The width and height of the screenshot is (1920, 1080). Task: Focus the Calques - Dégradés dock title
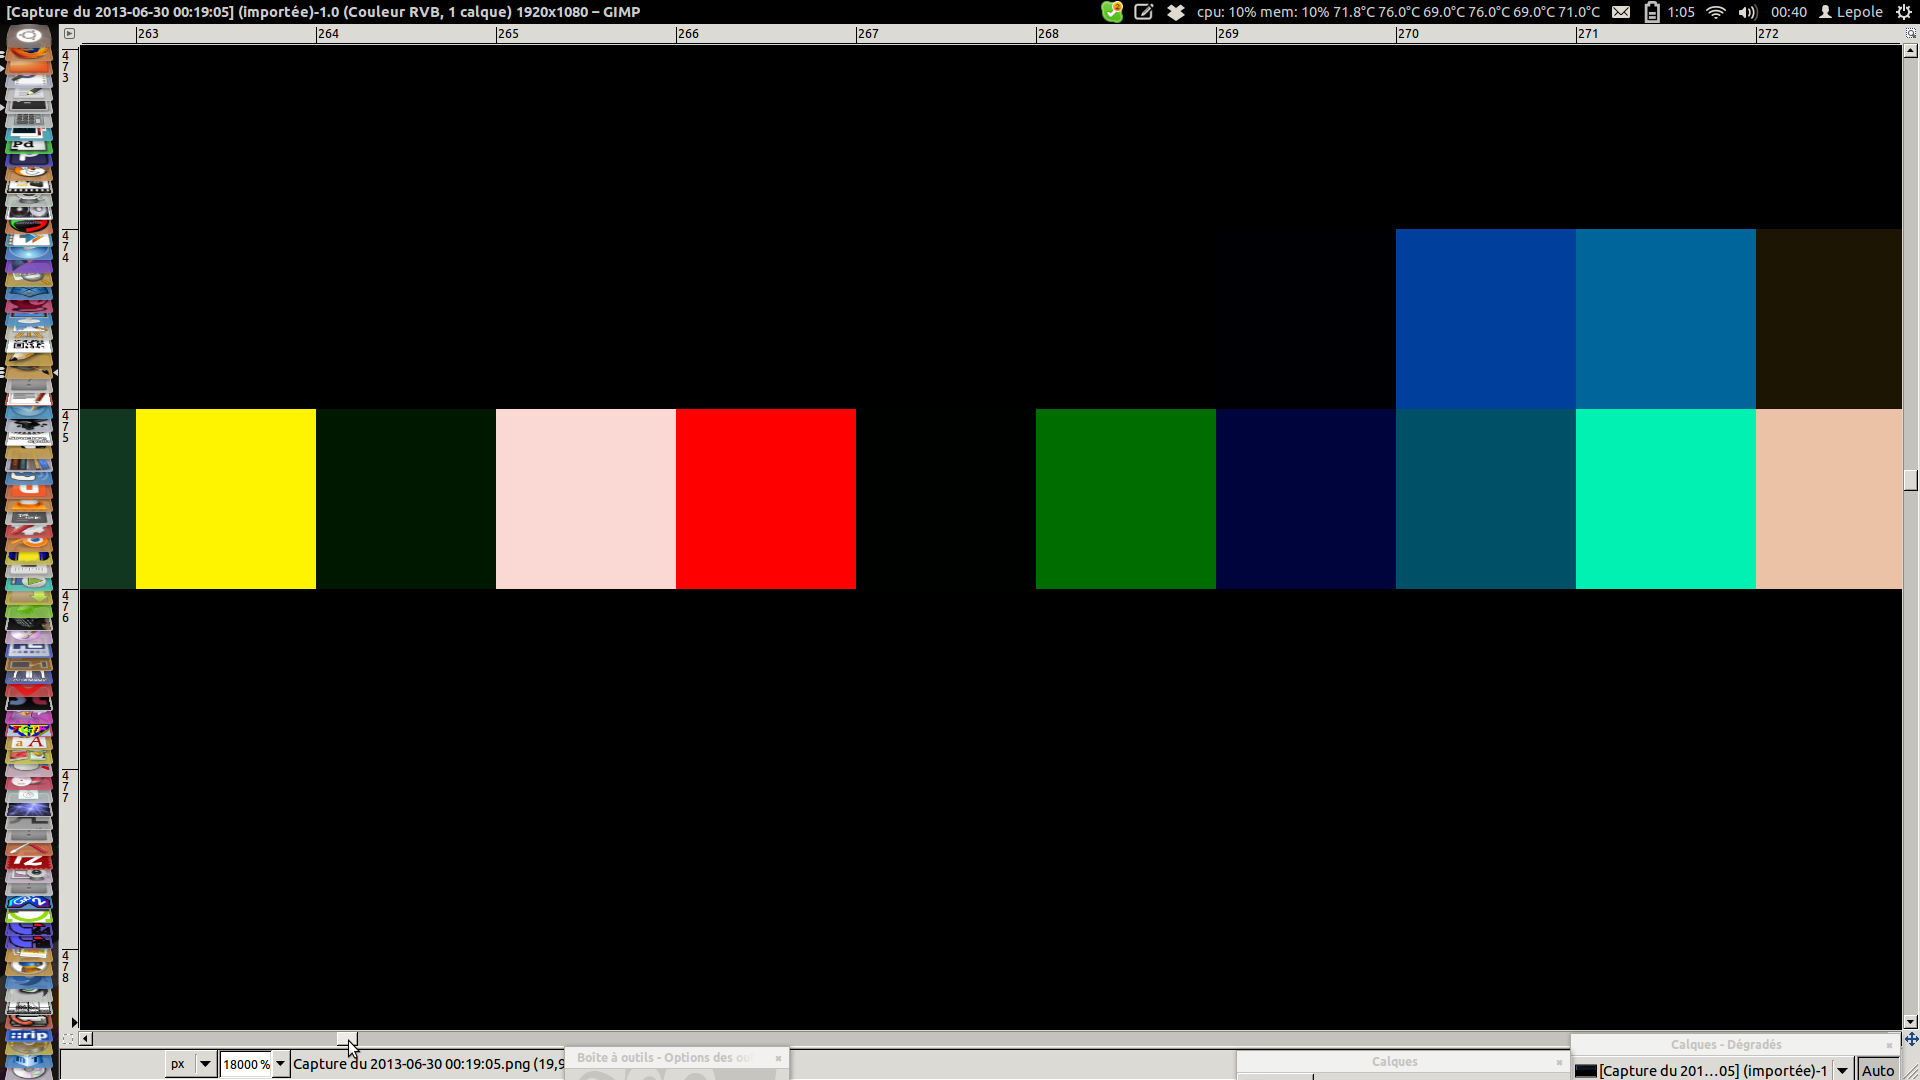click(1725, 1044)
